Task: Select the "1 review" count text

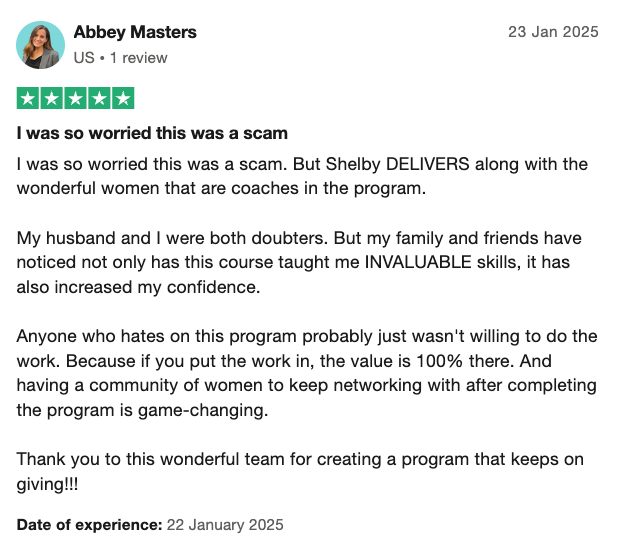Action: pos(139,58)
